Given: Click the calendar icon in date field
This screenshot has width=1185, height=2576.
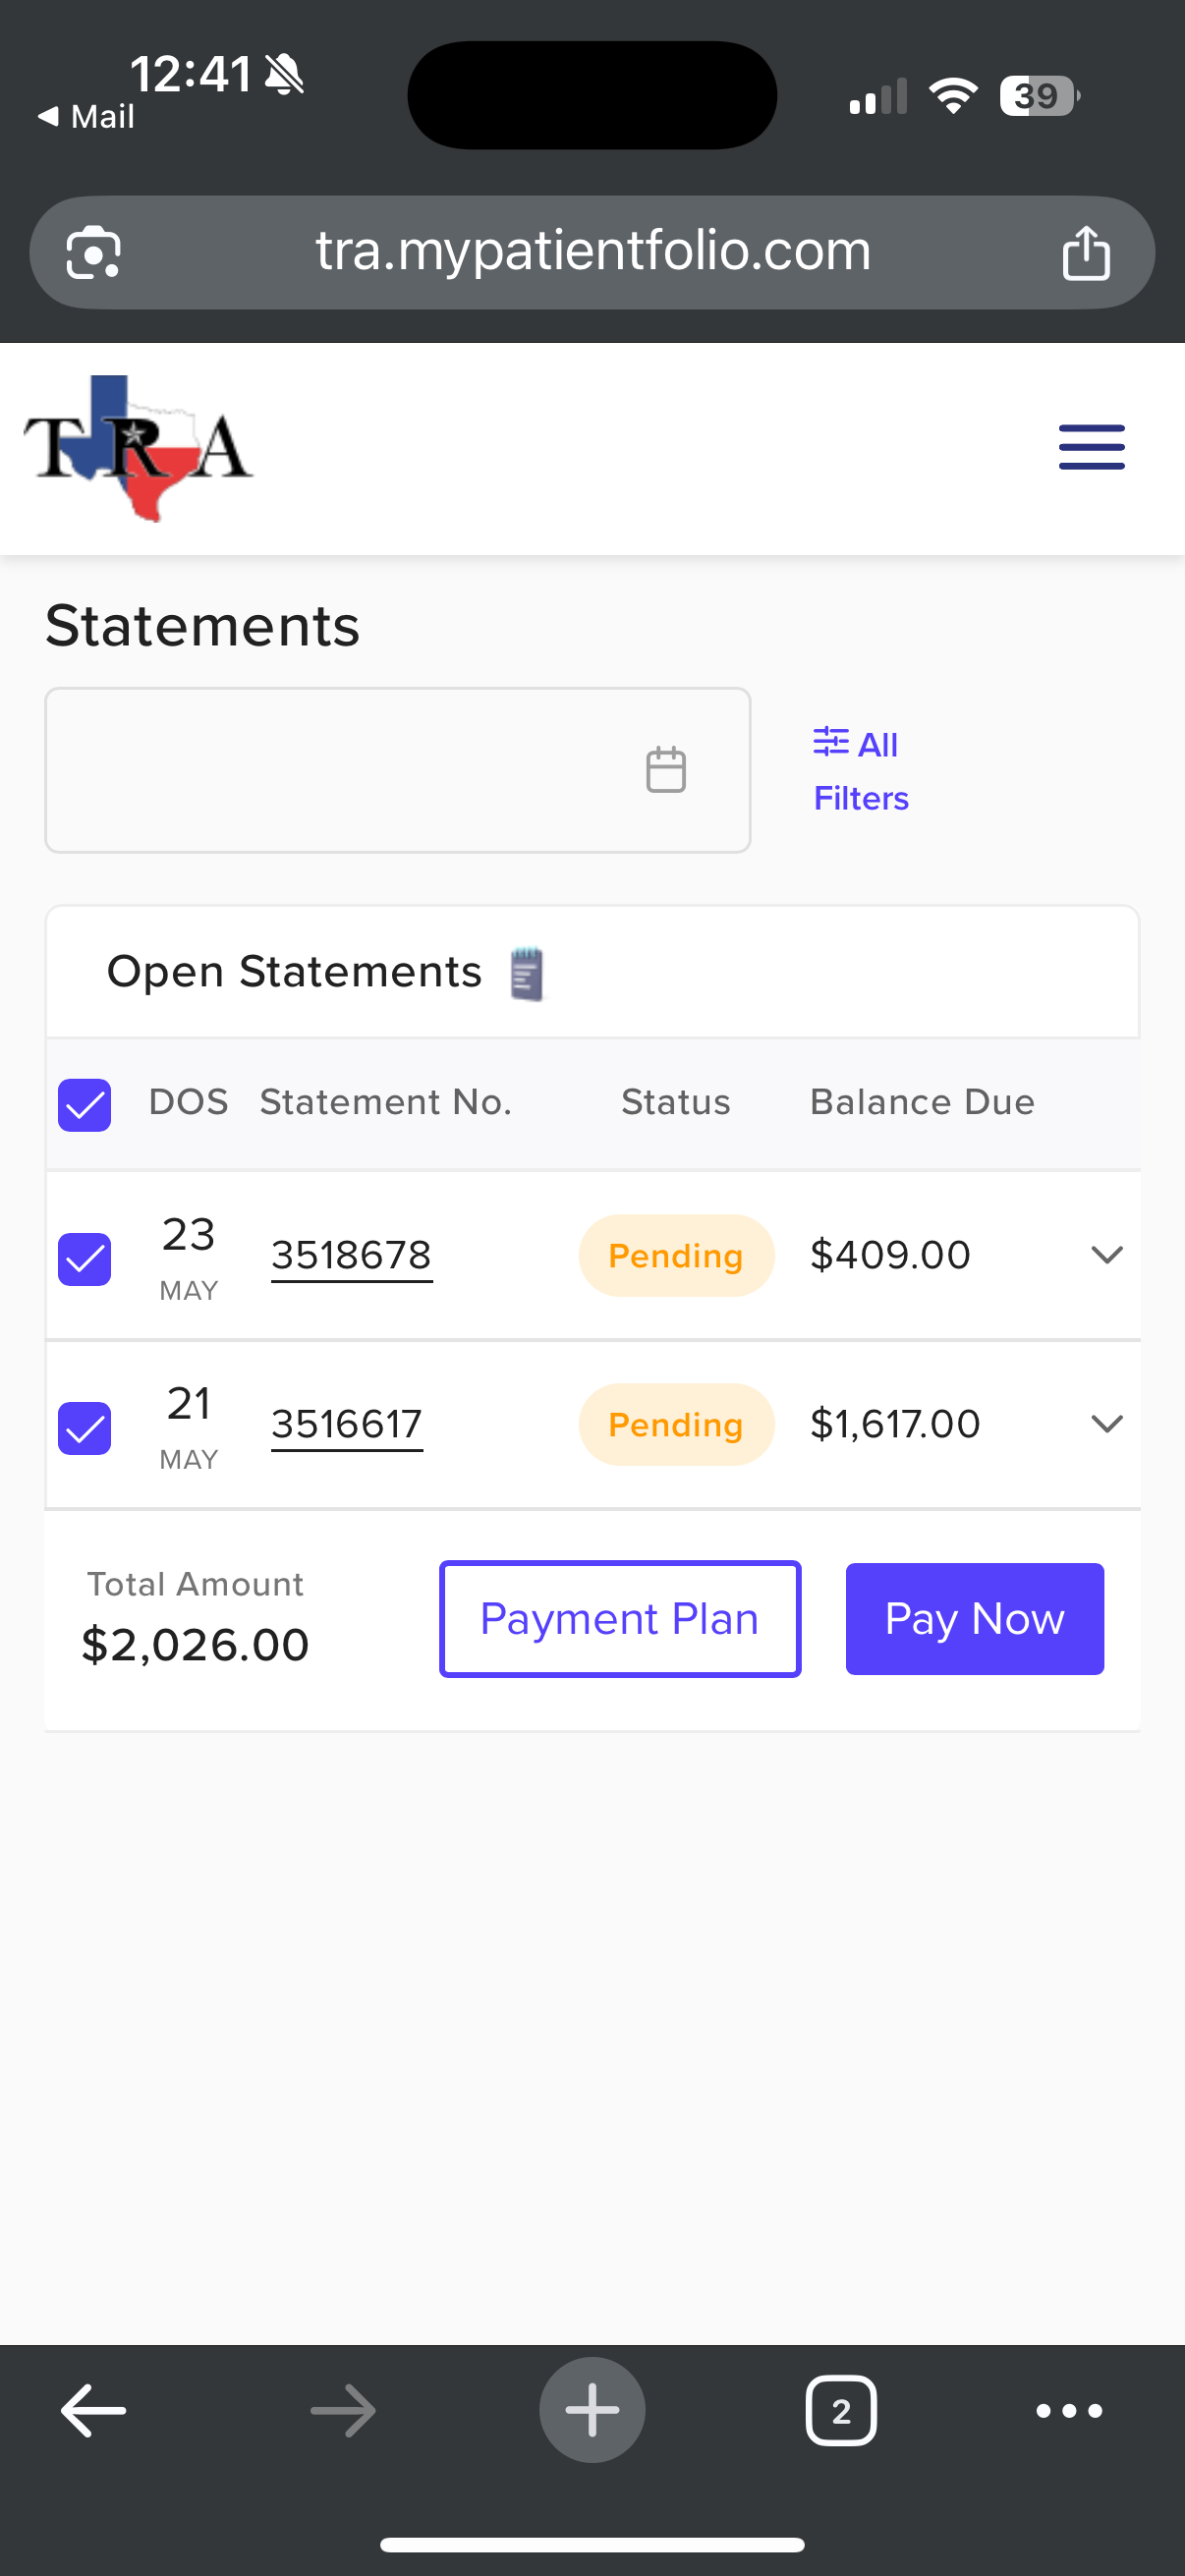Looking at the screenshot, I should (x=665, y=769).
